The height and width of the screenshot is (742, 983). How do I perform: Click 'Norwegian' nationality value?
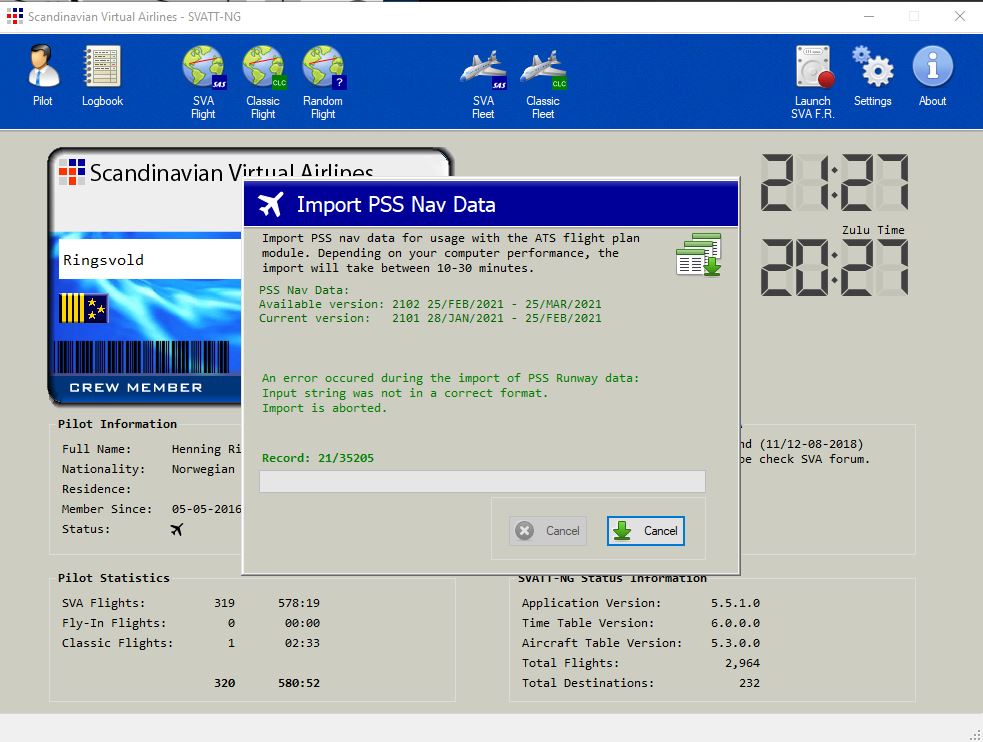pos(203,469)
